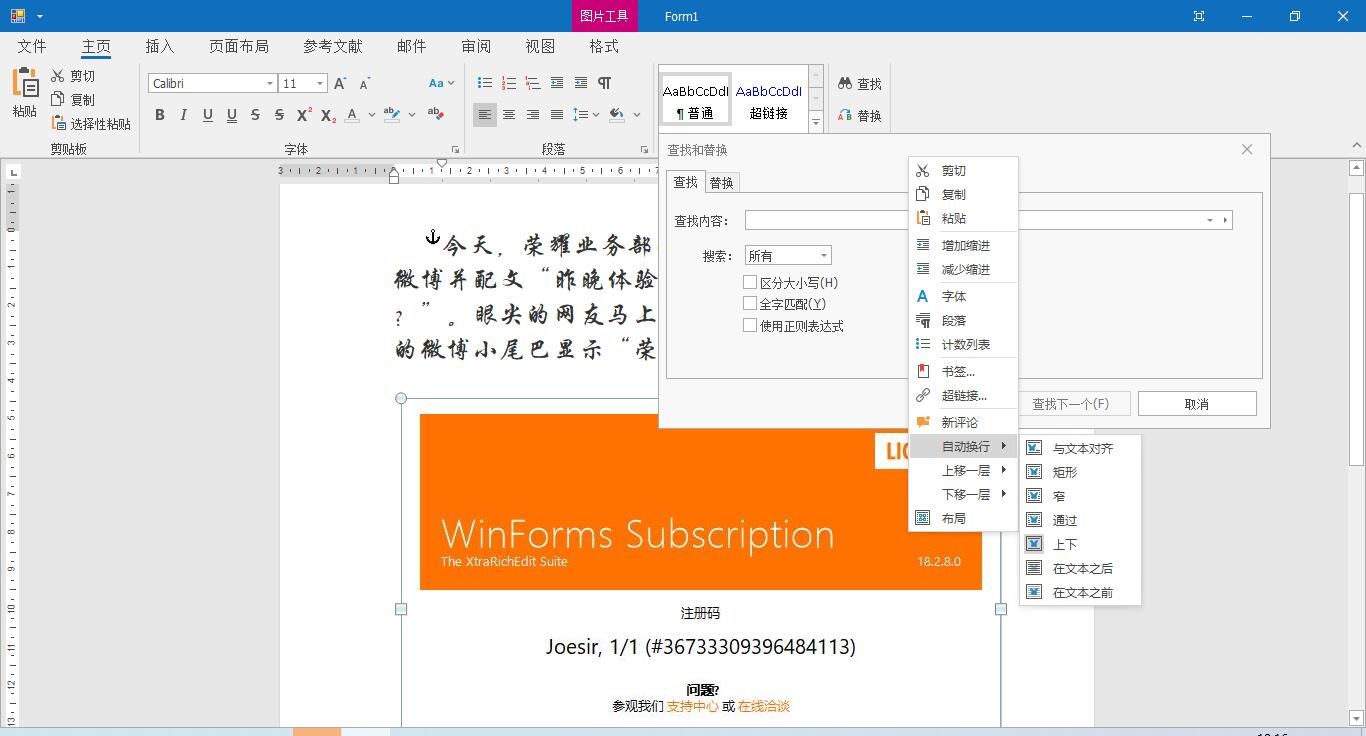Center align paragraph text
This screenshot has width=1366, height=736.
[x=508, y=115]
